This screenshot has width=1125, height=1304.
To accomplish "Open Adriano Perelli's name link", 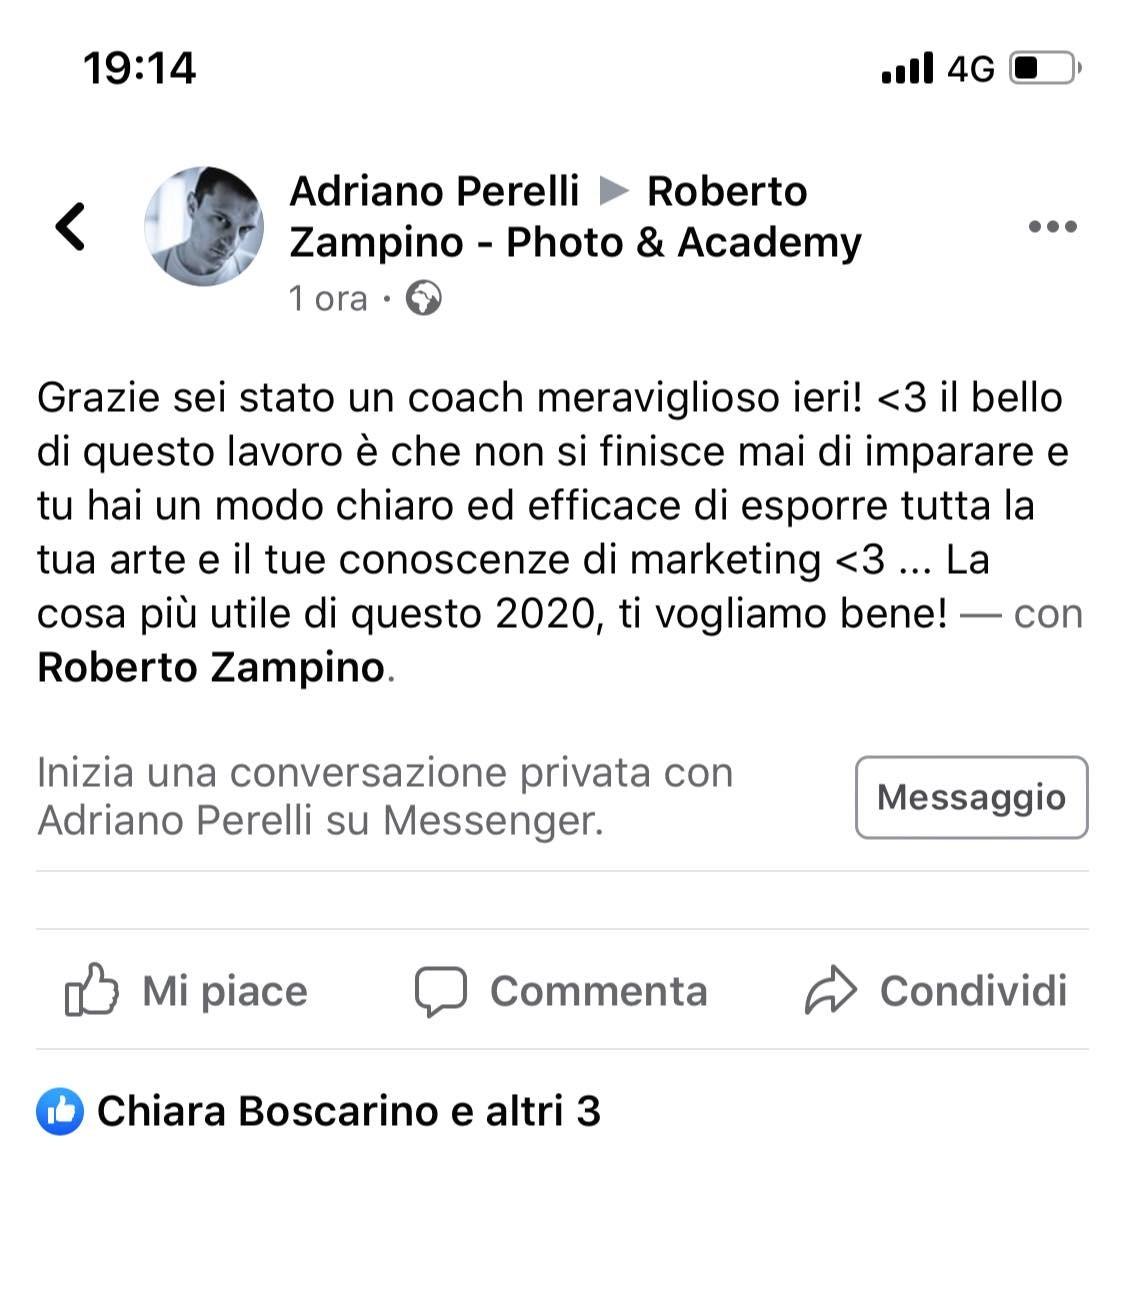I will click(434, 191).
